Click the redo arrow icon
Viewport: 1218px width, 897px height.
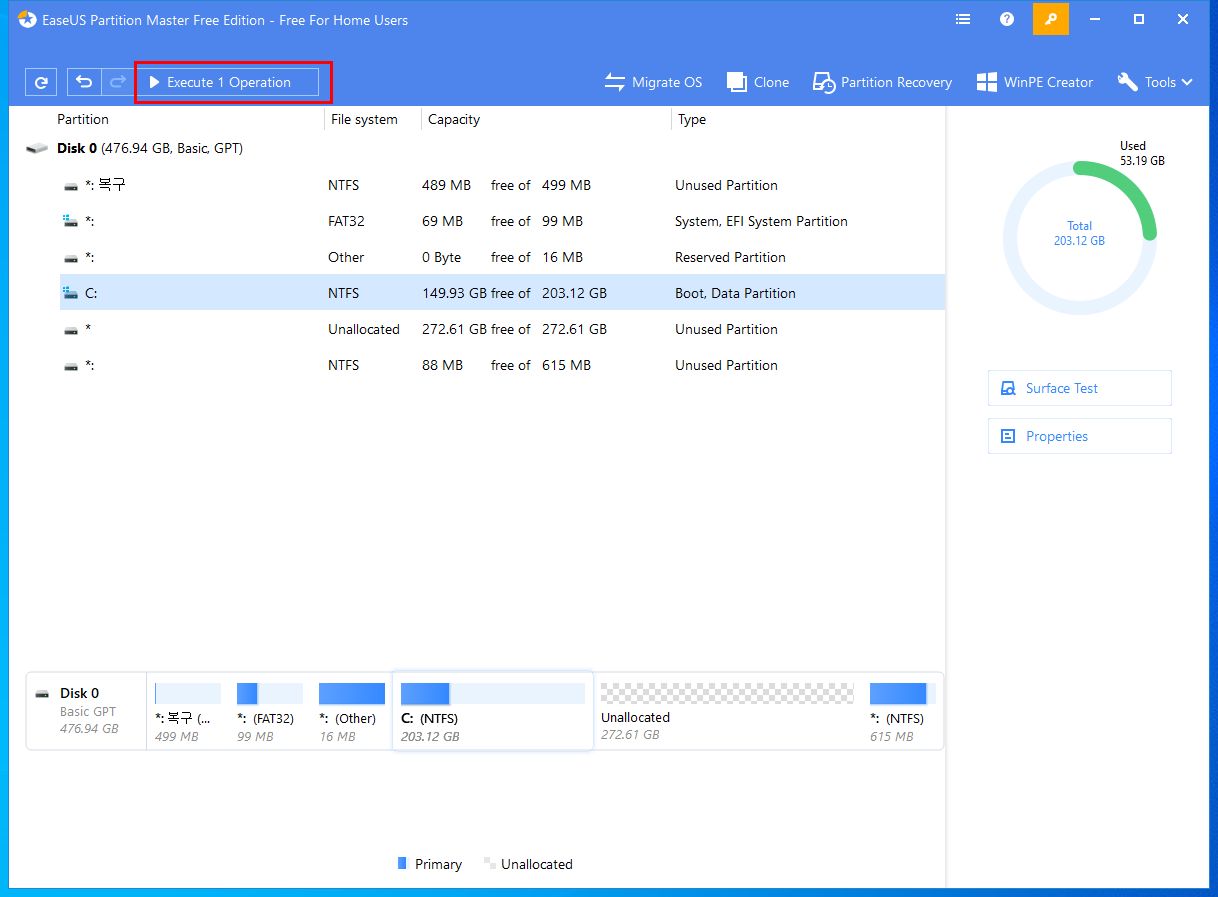point(117,82)
